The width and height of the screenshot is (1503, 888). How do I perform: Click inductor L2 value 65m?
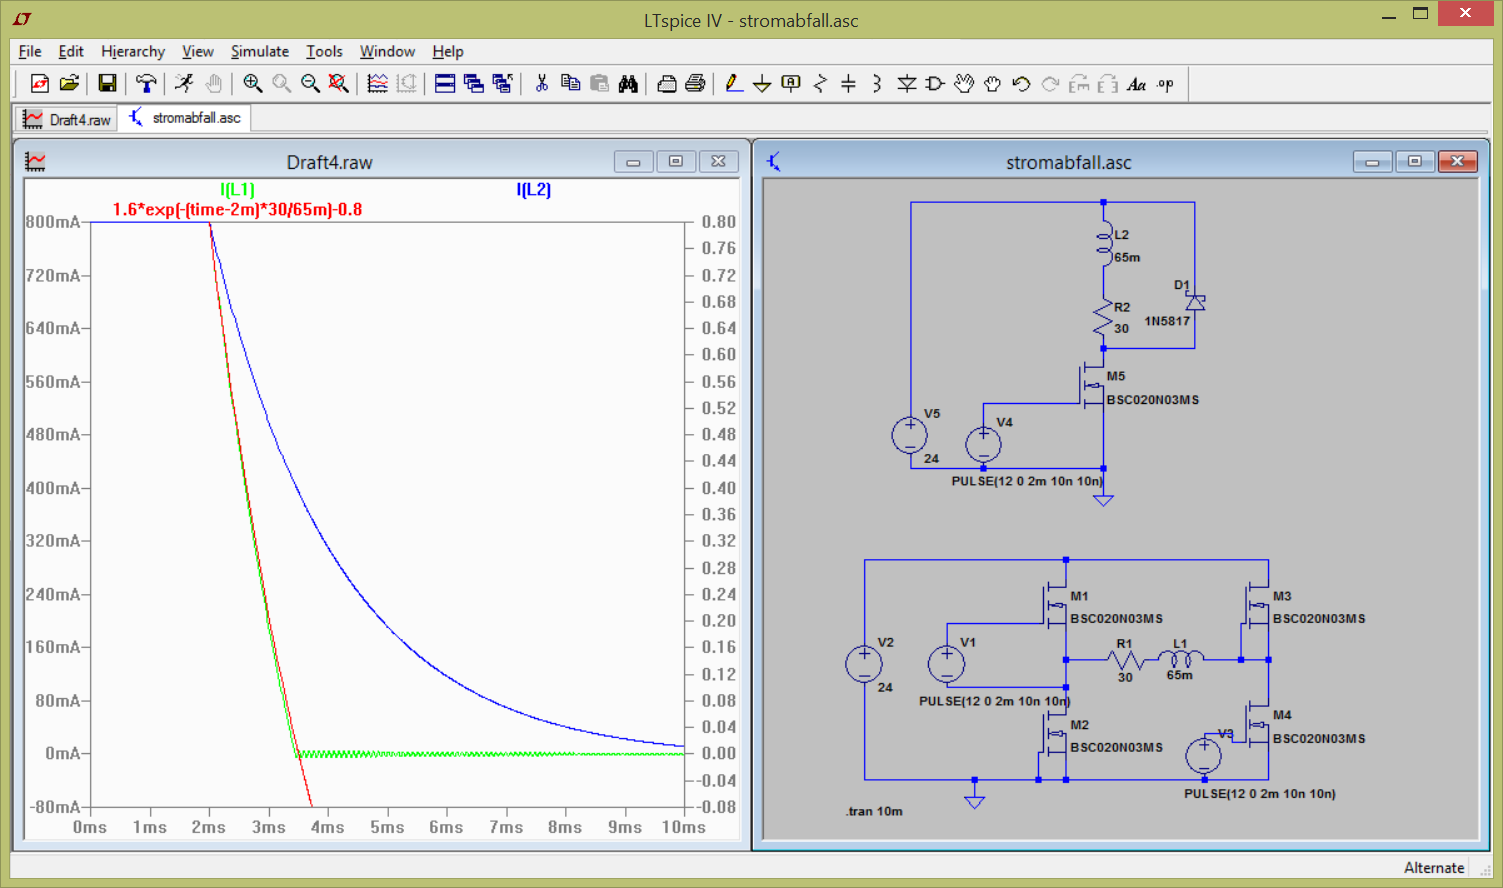(x=1127, y=257)
